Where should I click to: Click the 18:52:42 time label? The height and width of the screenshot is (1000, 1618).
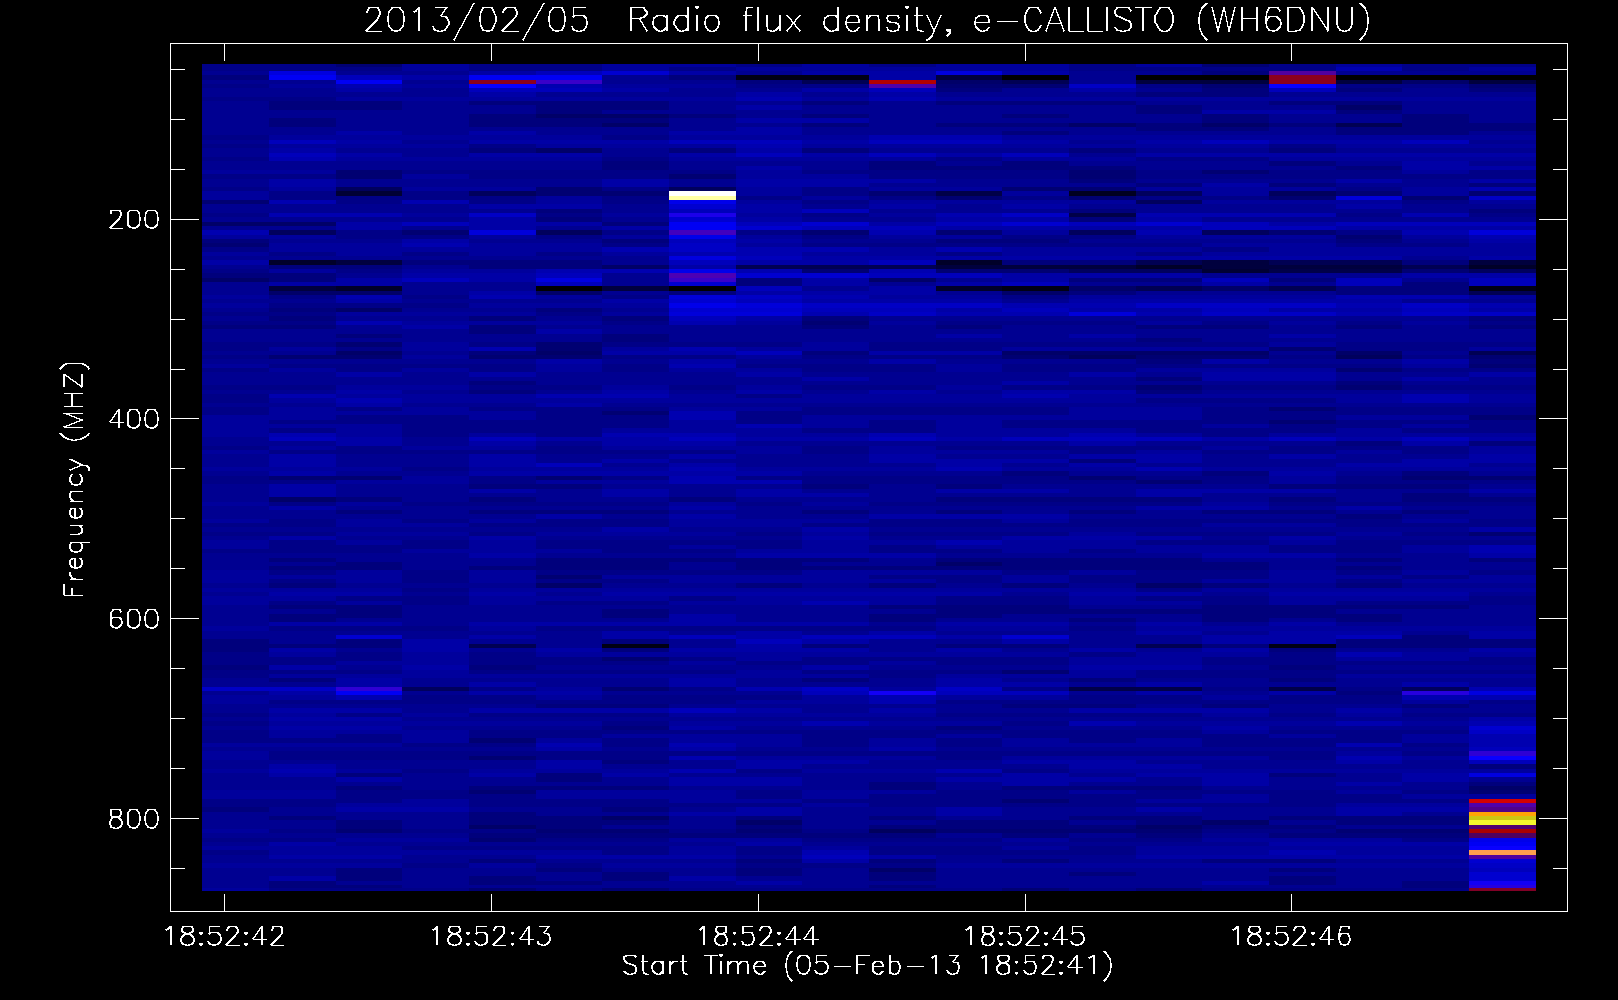[x=224, y=937]
